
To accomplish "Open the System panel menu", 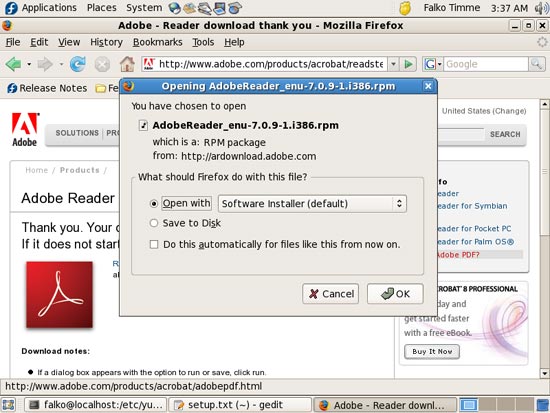I will (144, 8).
